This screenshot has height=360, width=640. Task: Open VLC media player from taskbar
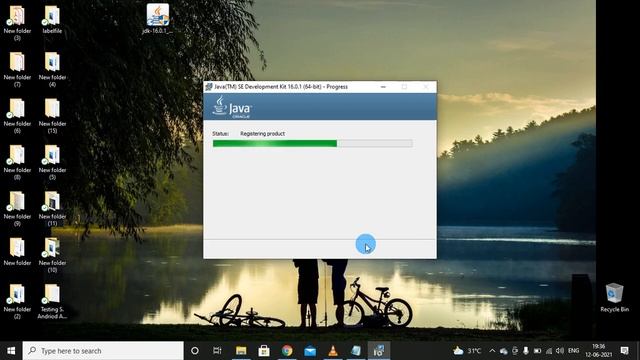pos(333,351)
